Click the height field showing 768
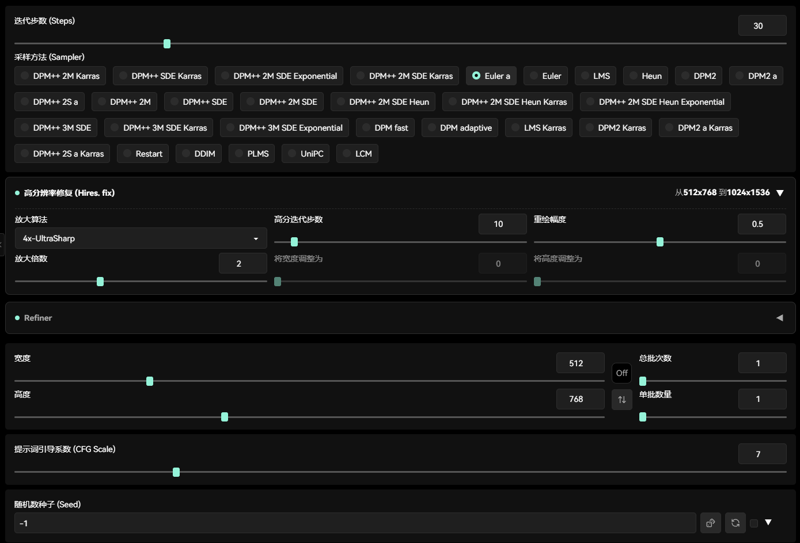800x543 pixels. pyautogui.click(x=580, y=399)
